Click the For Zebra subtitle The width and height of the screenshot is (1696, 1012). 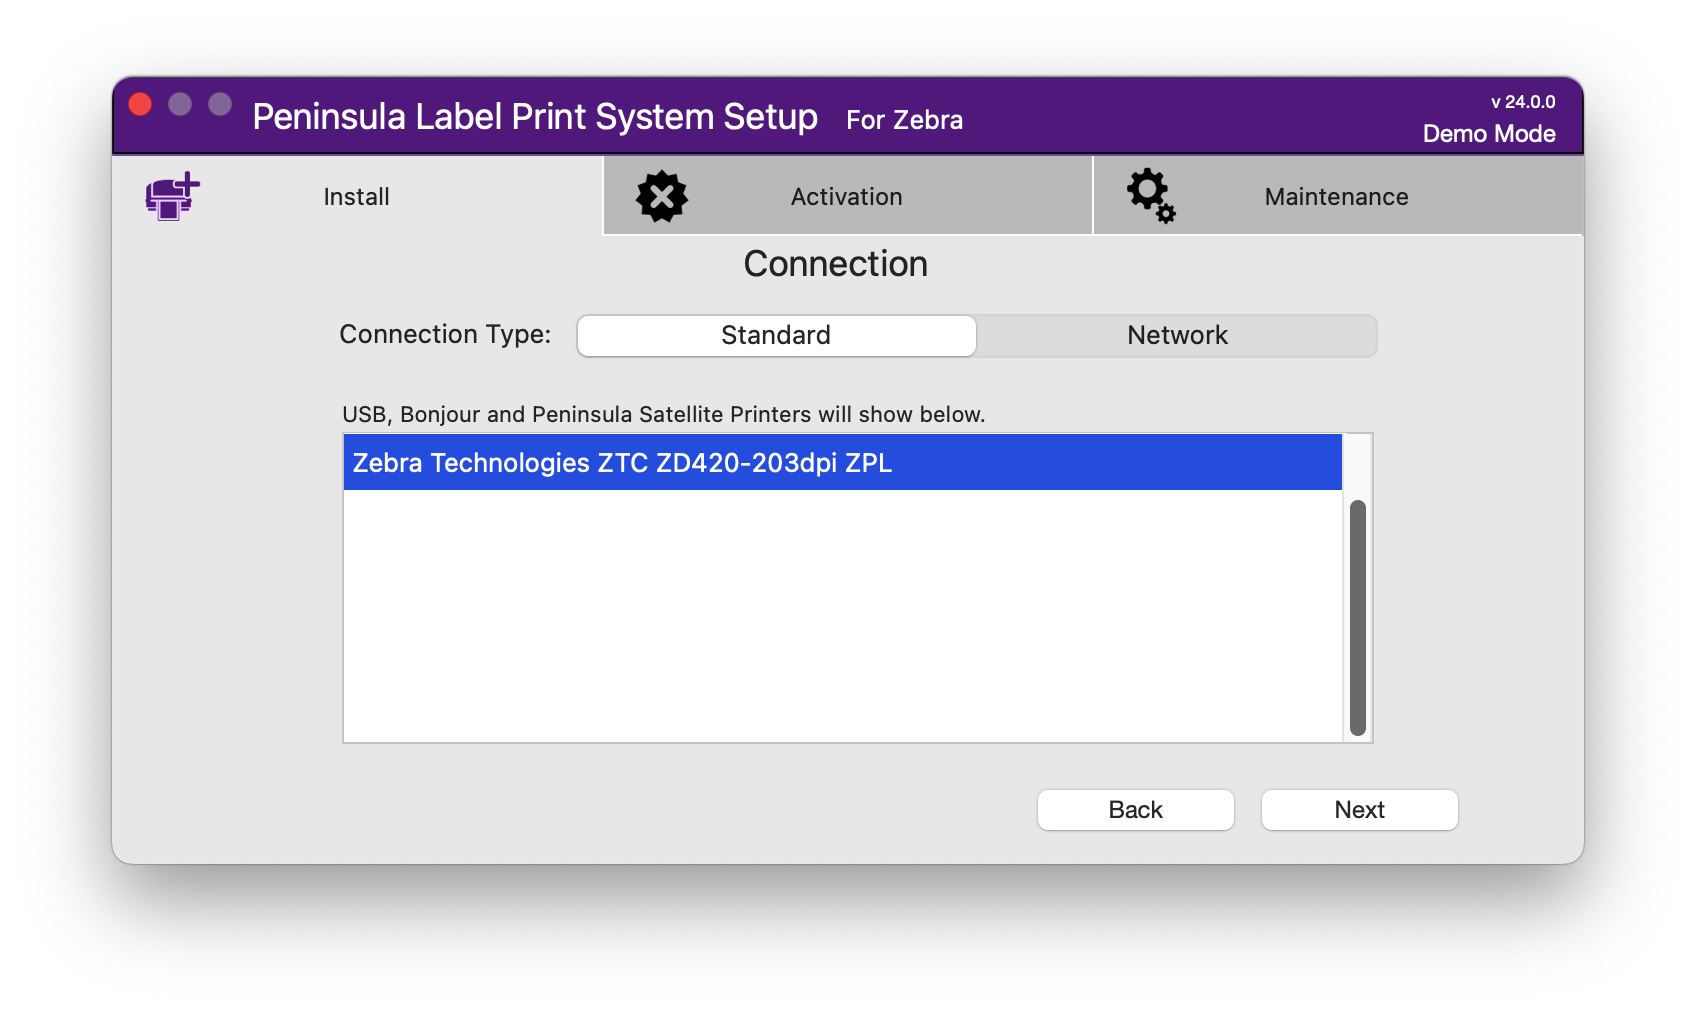[905, 120]
